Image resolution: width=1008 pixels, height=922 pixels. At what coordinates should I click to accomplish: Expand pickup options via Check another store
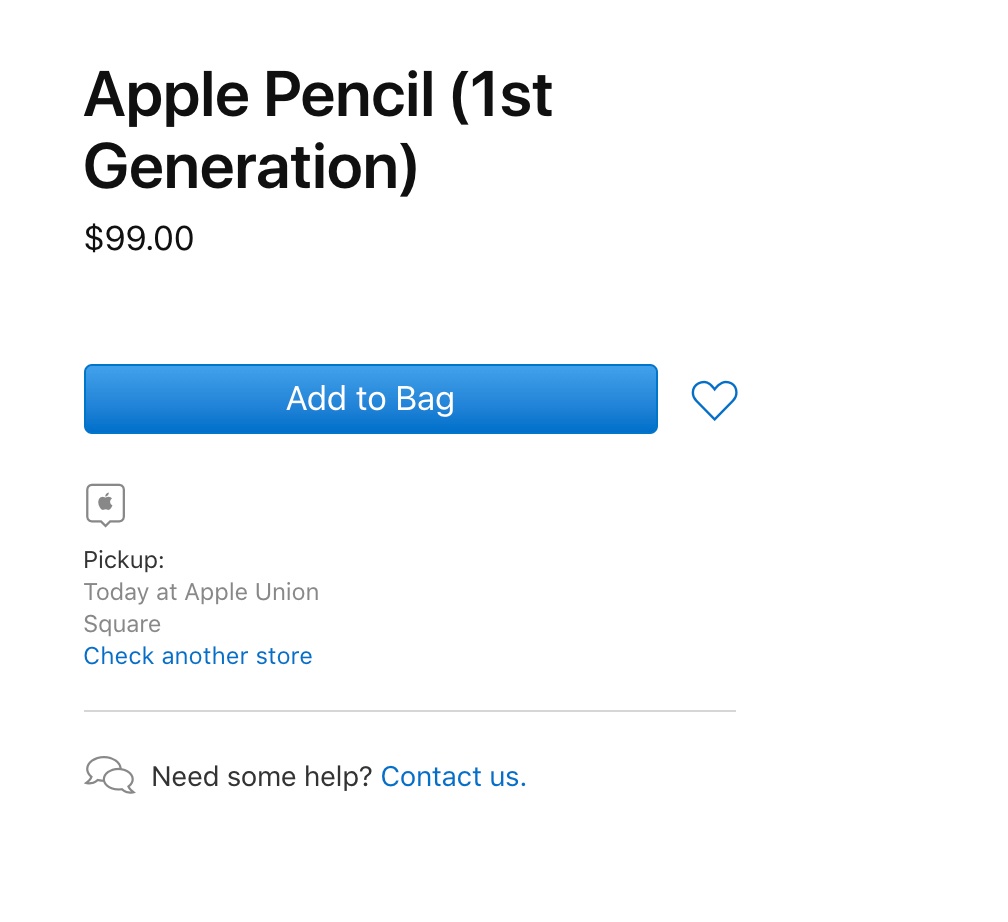point(197,656)
